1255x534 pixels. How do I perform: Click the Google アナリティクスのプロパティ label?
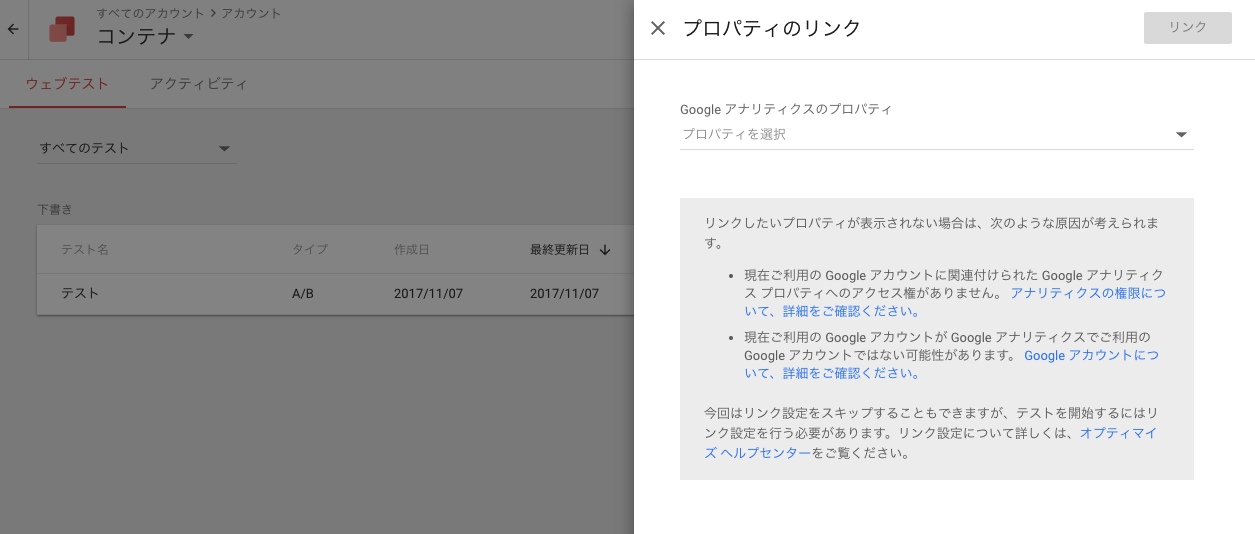[786, 109]
